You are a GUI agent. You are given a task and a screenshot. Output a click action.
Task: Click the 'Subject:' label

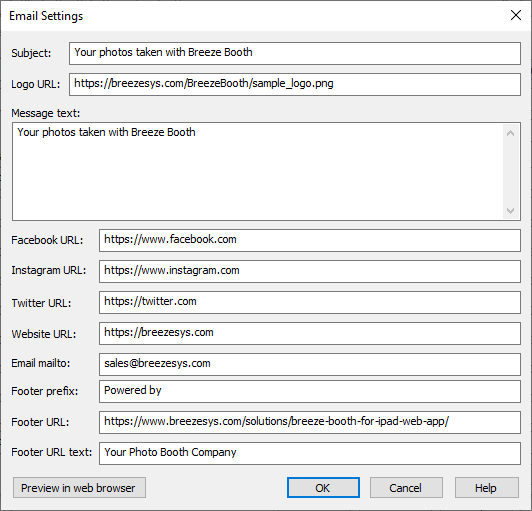point(31,53)
